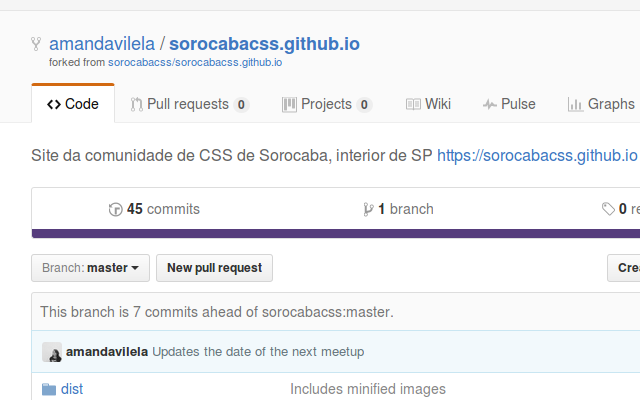Image resolution: width=640 pixels, height=400 pixels.
Task: Click the Pull requests icon
Action: (x=136, y=104)
